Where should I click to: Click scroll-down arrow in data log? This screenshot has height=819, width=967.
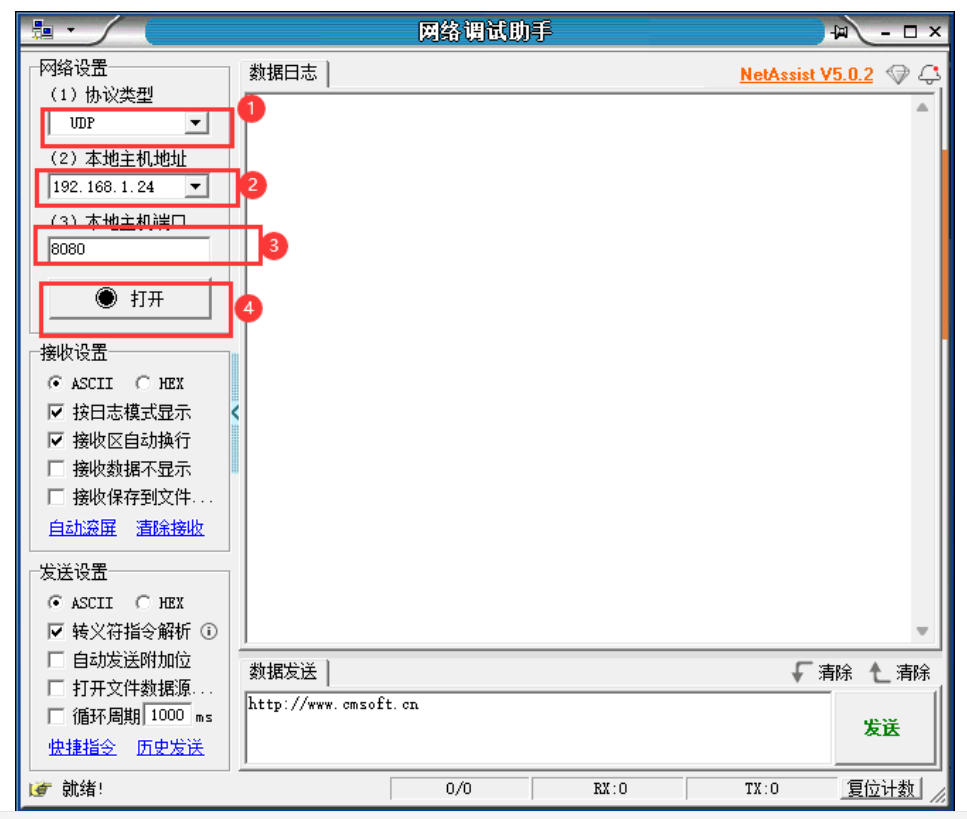pos(923,631)
